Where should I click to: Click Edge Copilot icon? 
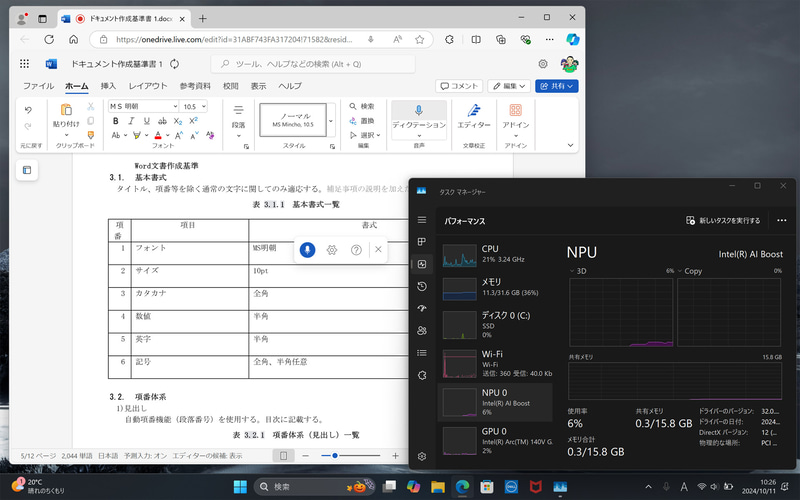[572, 39]
